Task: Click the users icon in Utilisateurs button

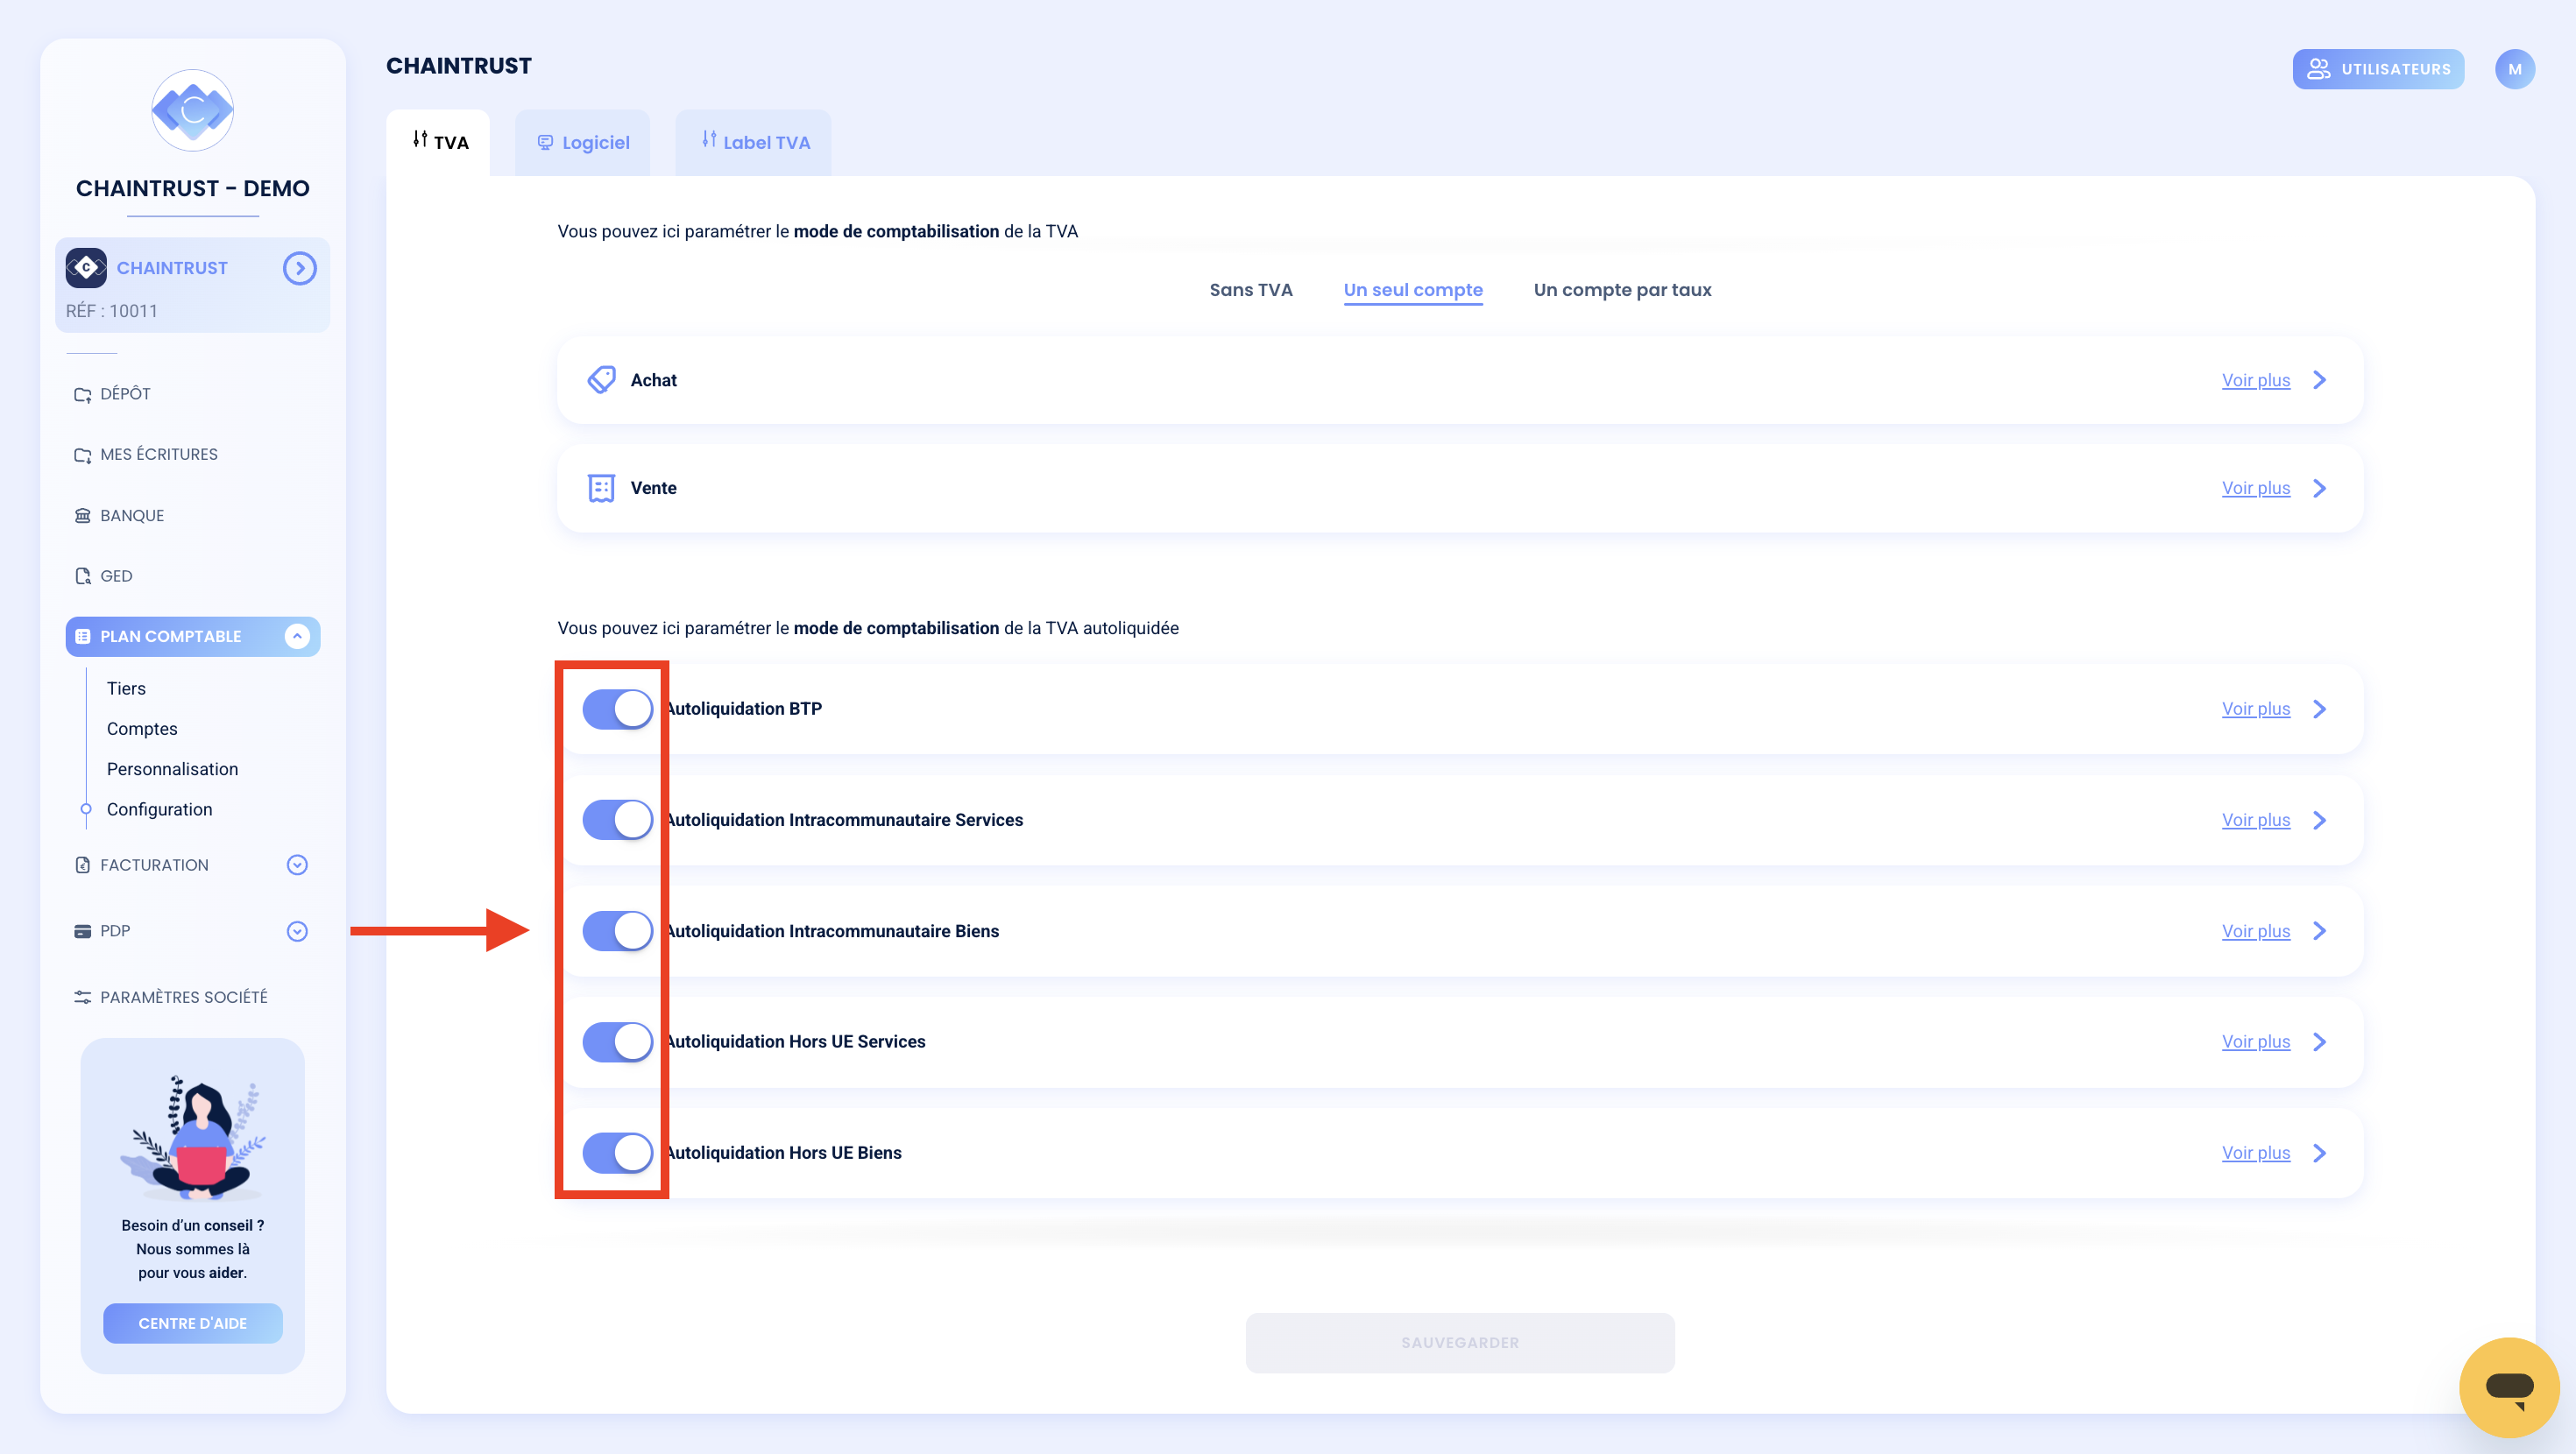Action: pyautogui.click(x=2318, y=69)
